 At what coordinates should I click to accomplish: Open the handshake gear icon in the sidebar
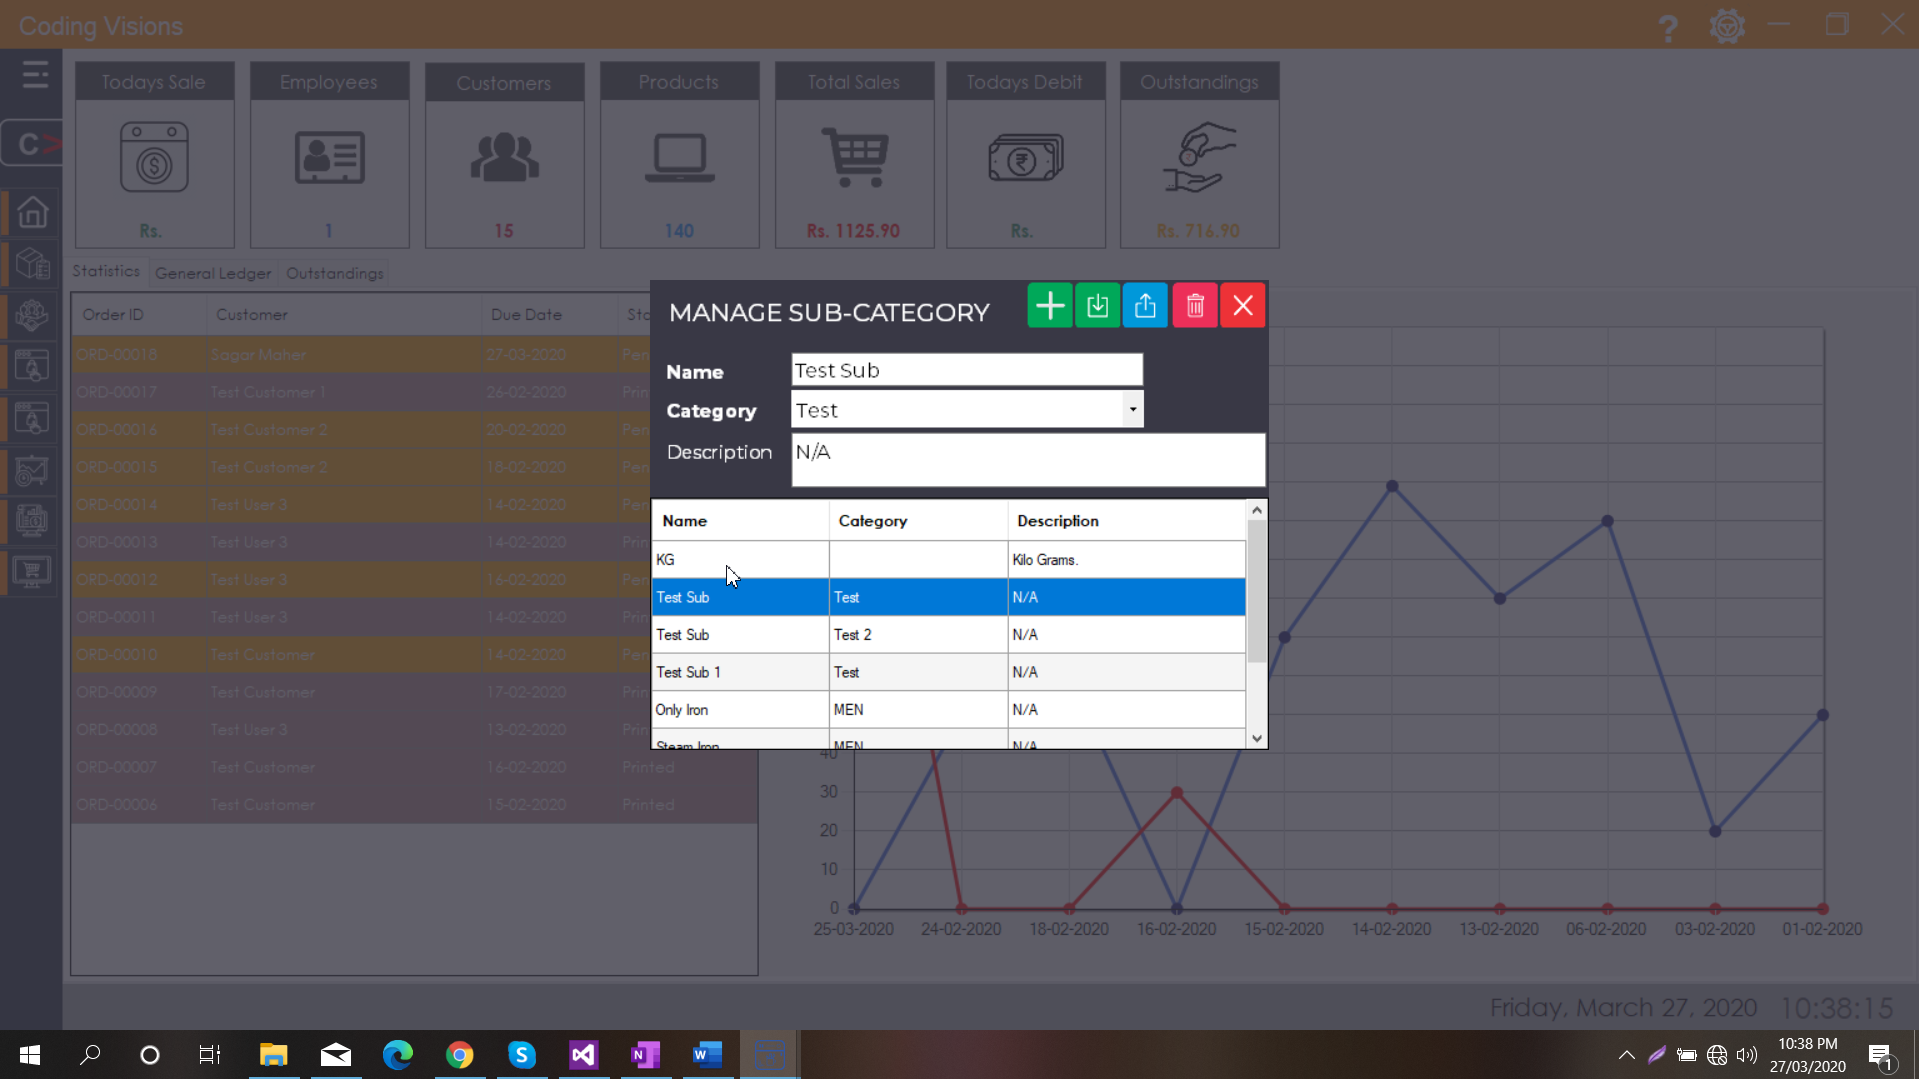pos(32,315)
